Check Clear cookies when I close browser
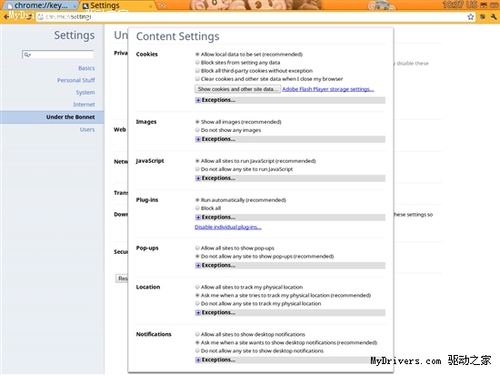 pos(197,79)
